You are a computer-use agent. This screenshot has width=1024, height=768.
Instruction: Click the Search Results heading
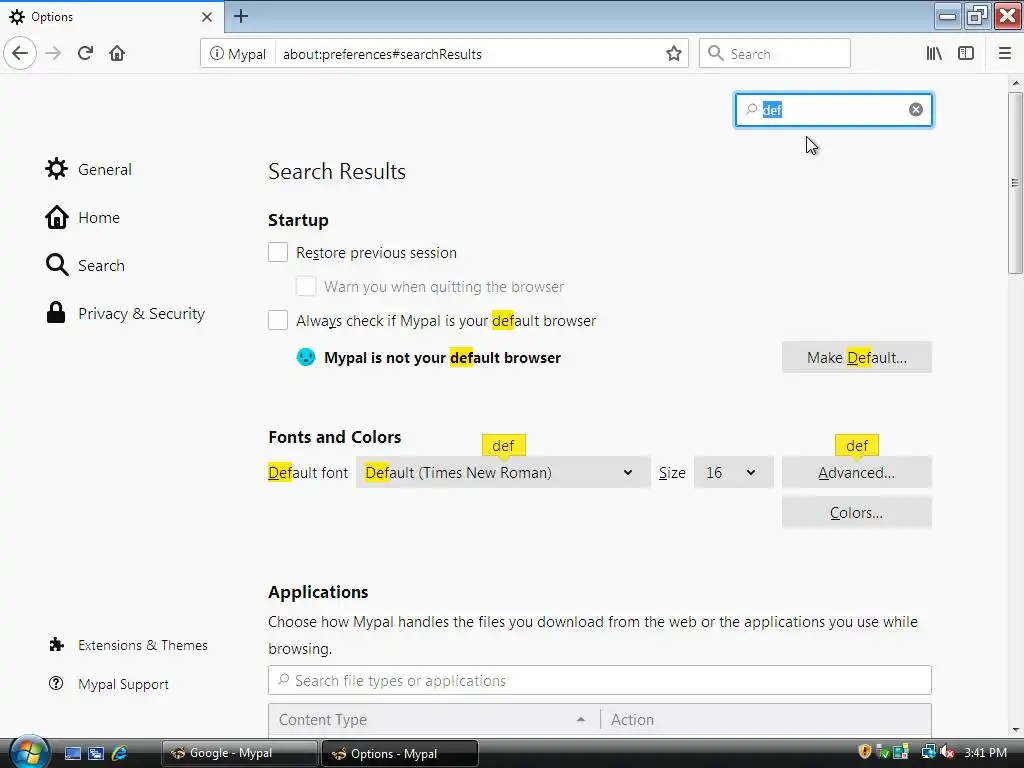[337, 171]
